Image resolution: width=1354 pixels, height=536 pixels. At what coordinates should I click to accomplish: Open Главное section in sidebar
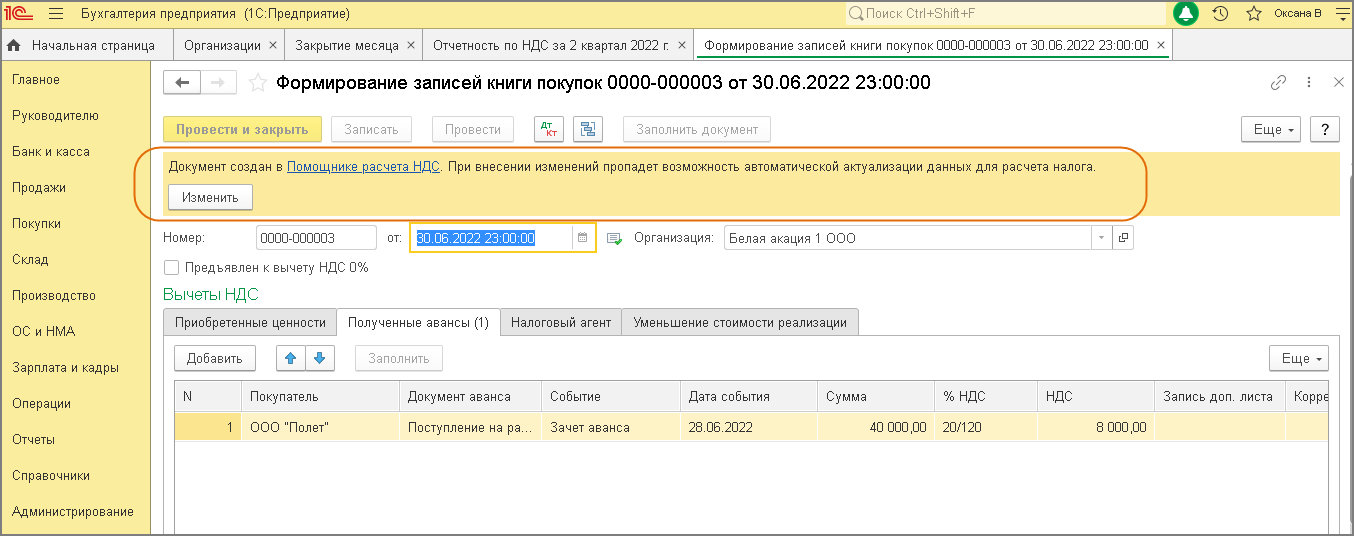pyautogui.click(x=36, y=80)
